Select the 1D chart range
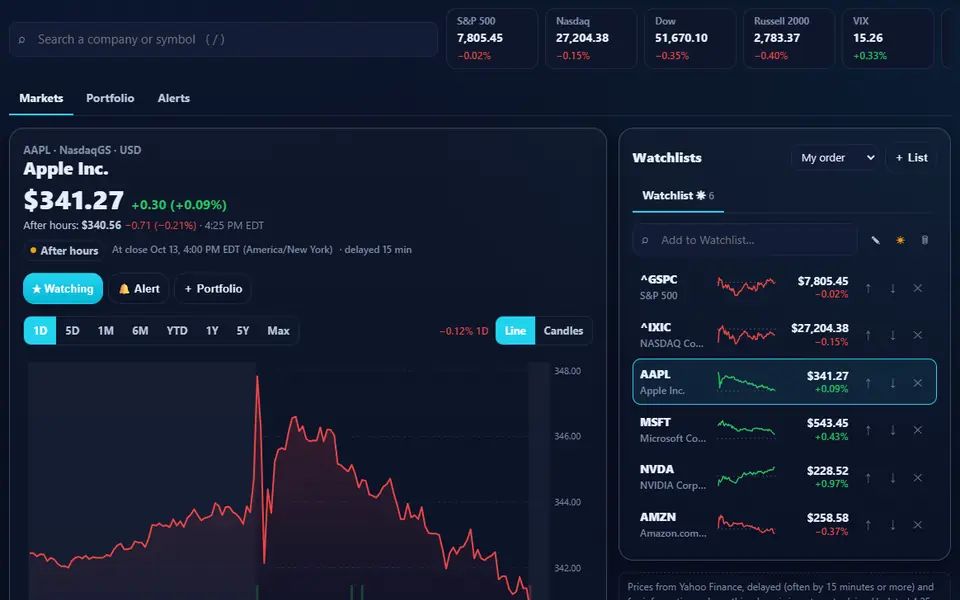The image size is (960, 600). (40, 331)
